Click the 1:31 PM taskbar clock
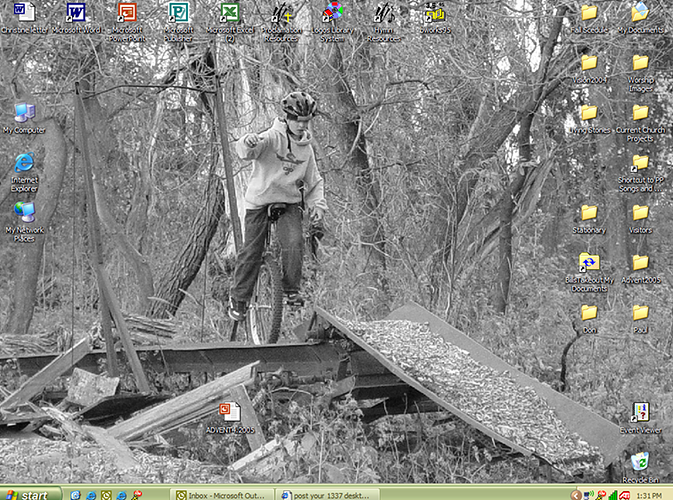Viewport: 673px width, 500px height. (649, 495)
